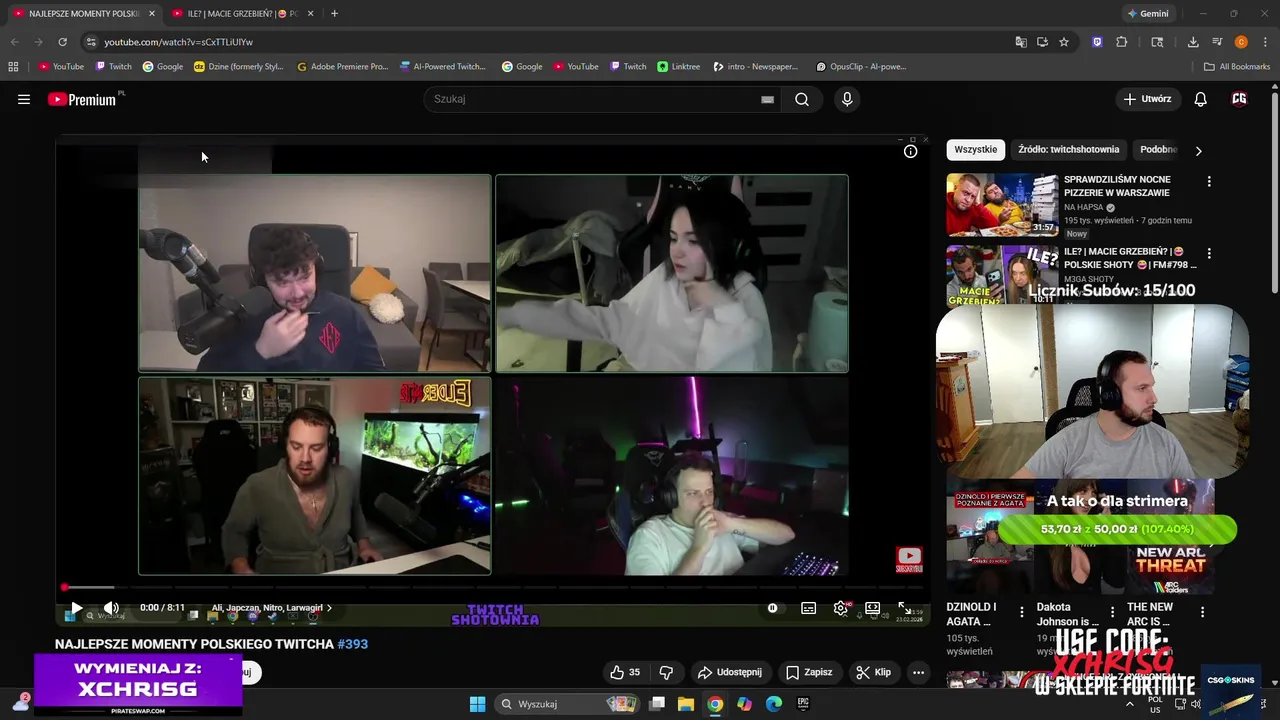Show more filter chips with right arrow
The image size is (1280, 720).
point(1198,151)
